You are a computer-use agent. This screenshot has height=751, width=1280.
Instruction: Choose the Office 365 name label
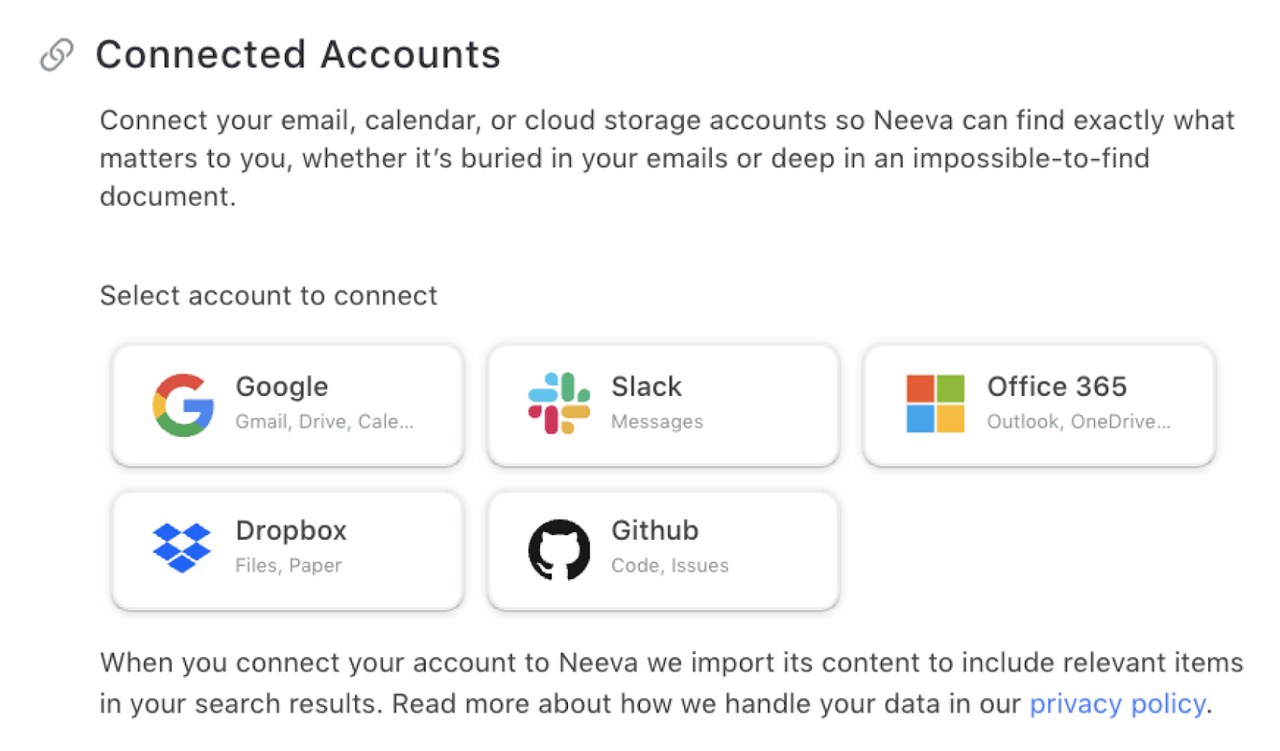[x=1056, y=387]
